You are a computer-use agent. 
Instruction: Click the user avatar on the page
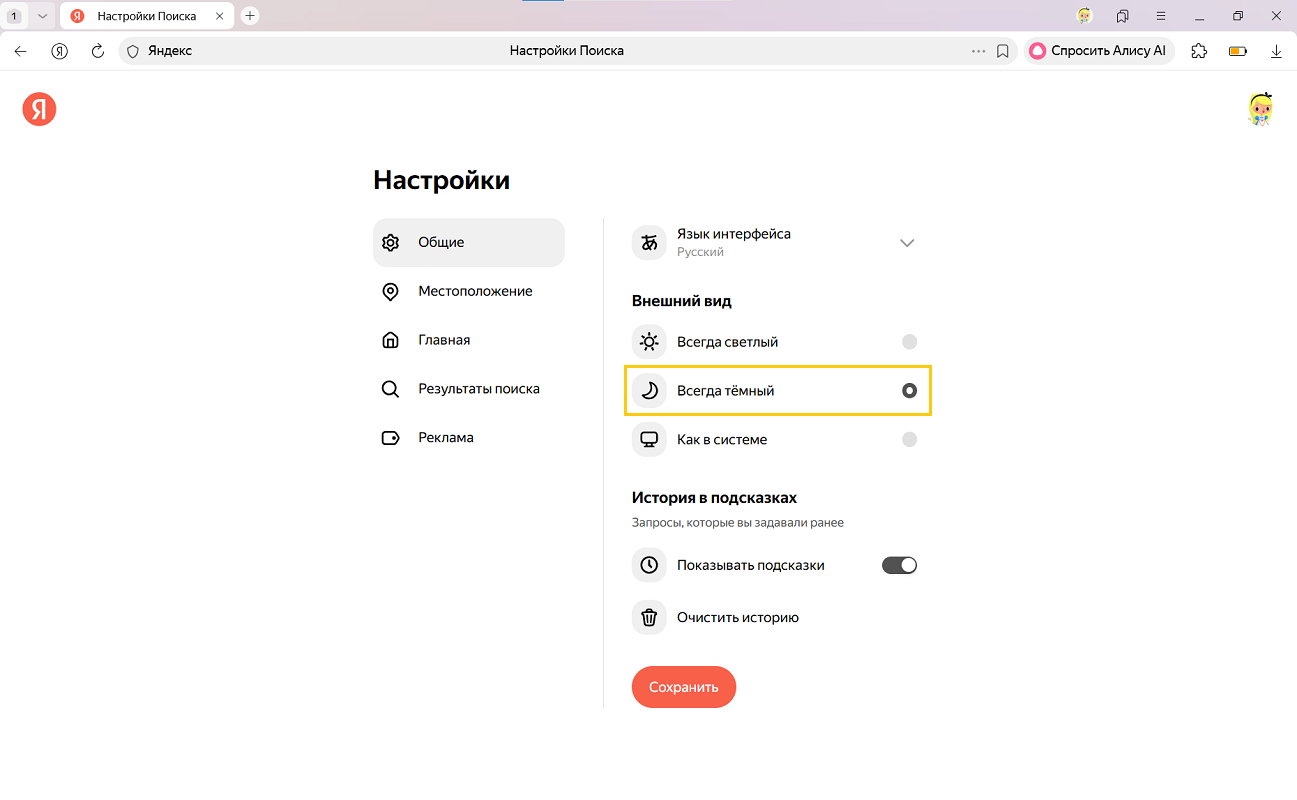pyautogui.click(x=1260, y=109)
